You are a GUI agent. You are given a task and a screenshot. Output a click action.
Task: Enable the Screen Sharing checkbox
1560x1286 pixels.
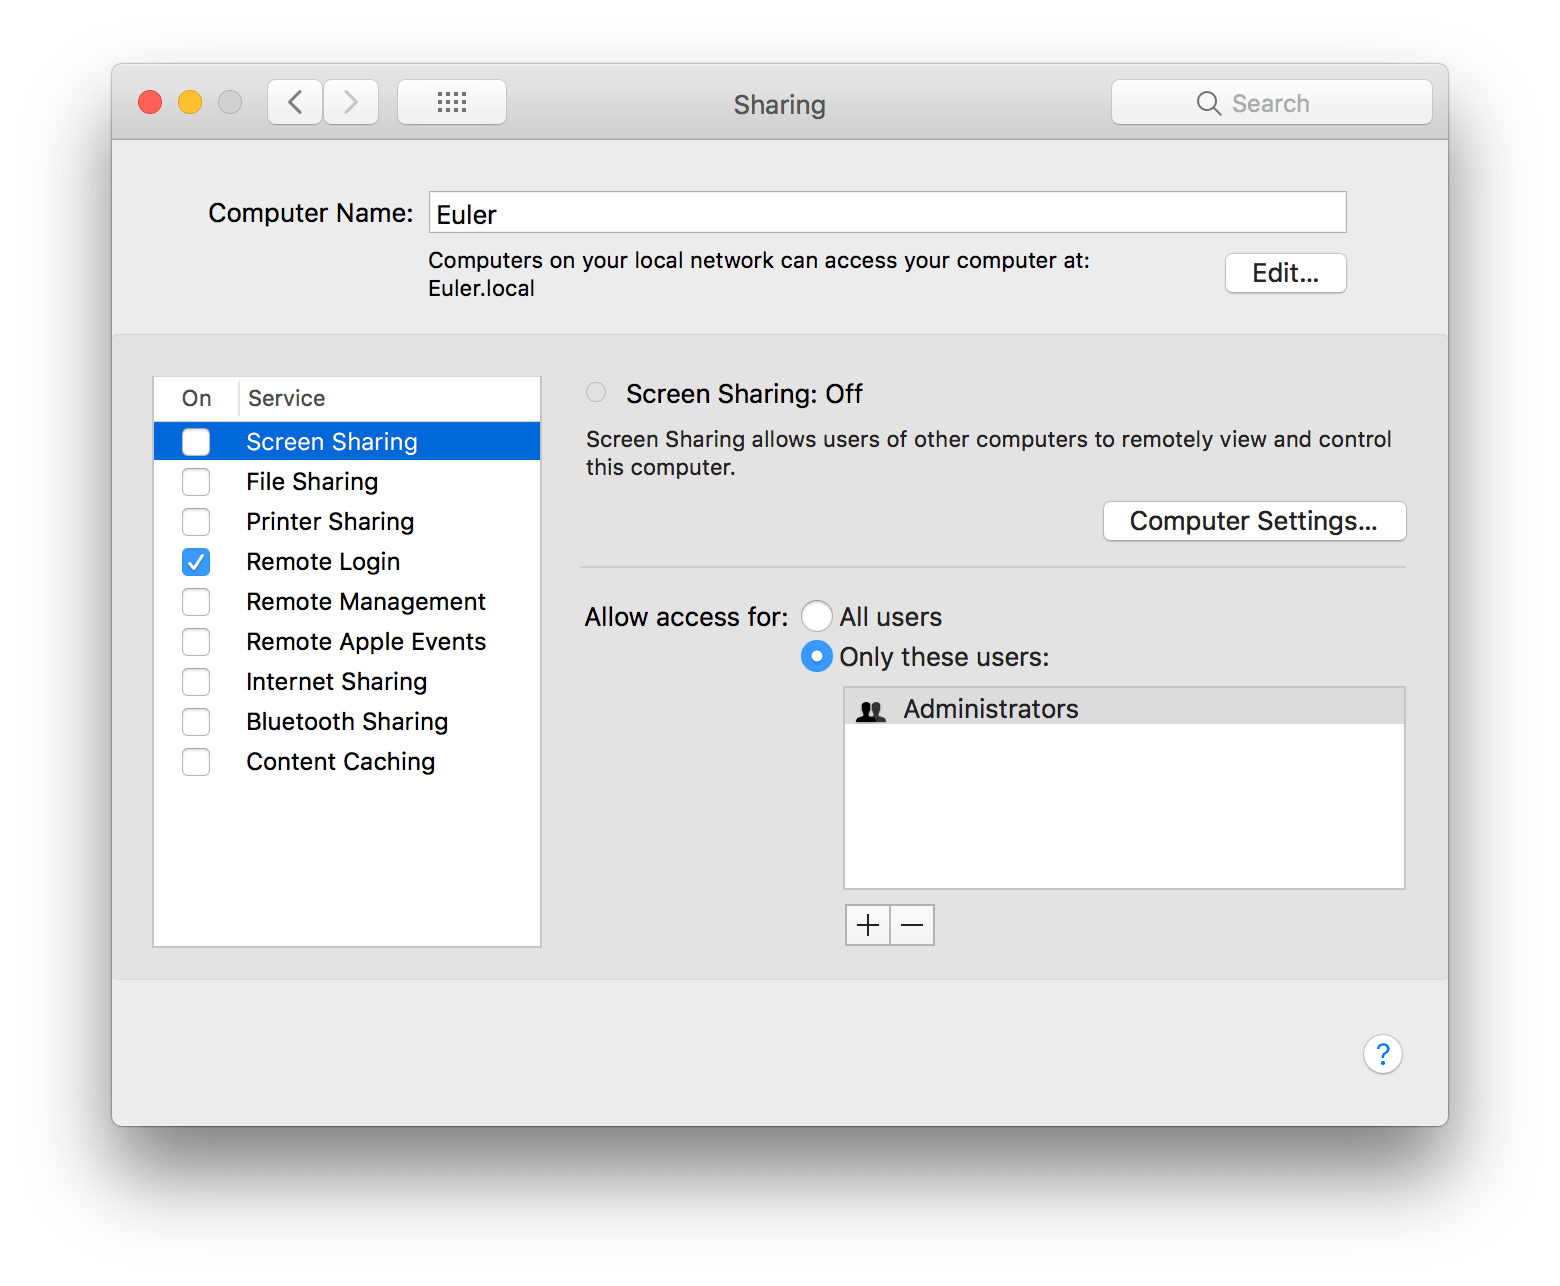click(x=196, y=441)
